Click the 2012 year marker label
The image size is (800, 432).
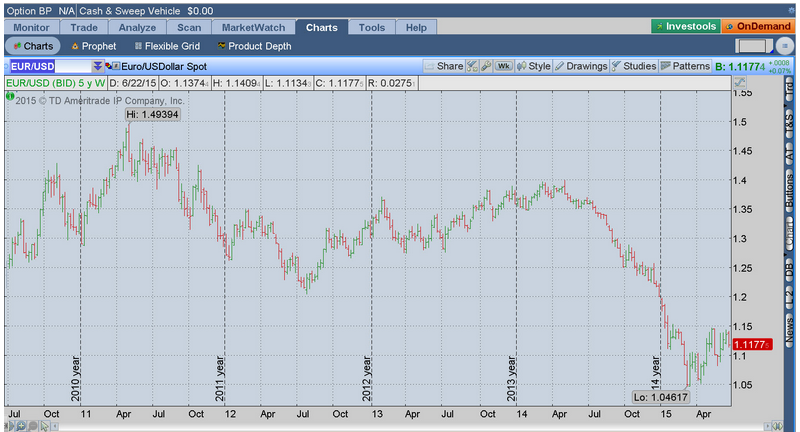point(366,378)
